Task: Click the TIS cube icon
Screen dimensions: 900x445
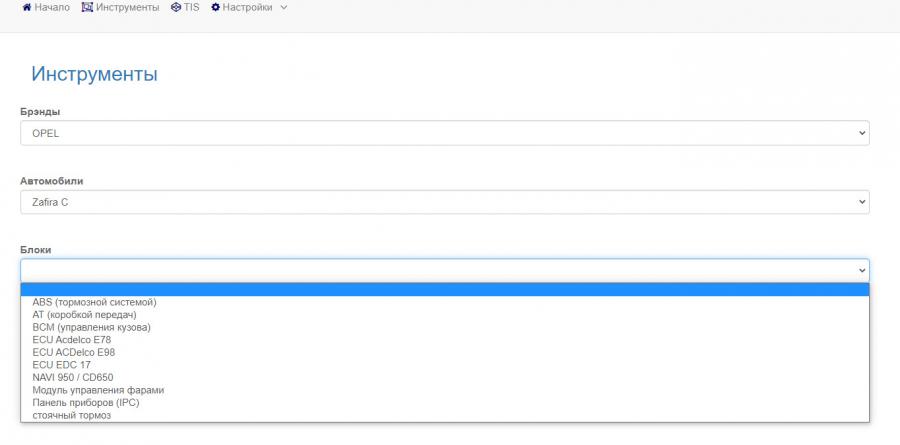Action: point(176,7)
